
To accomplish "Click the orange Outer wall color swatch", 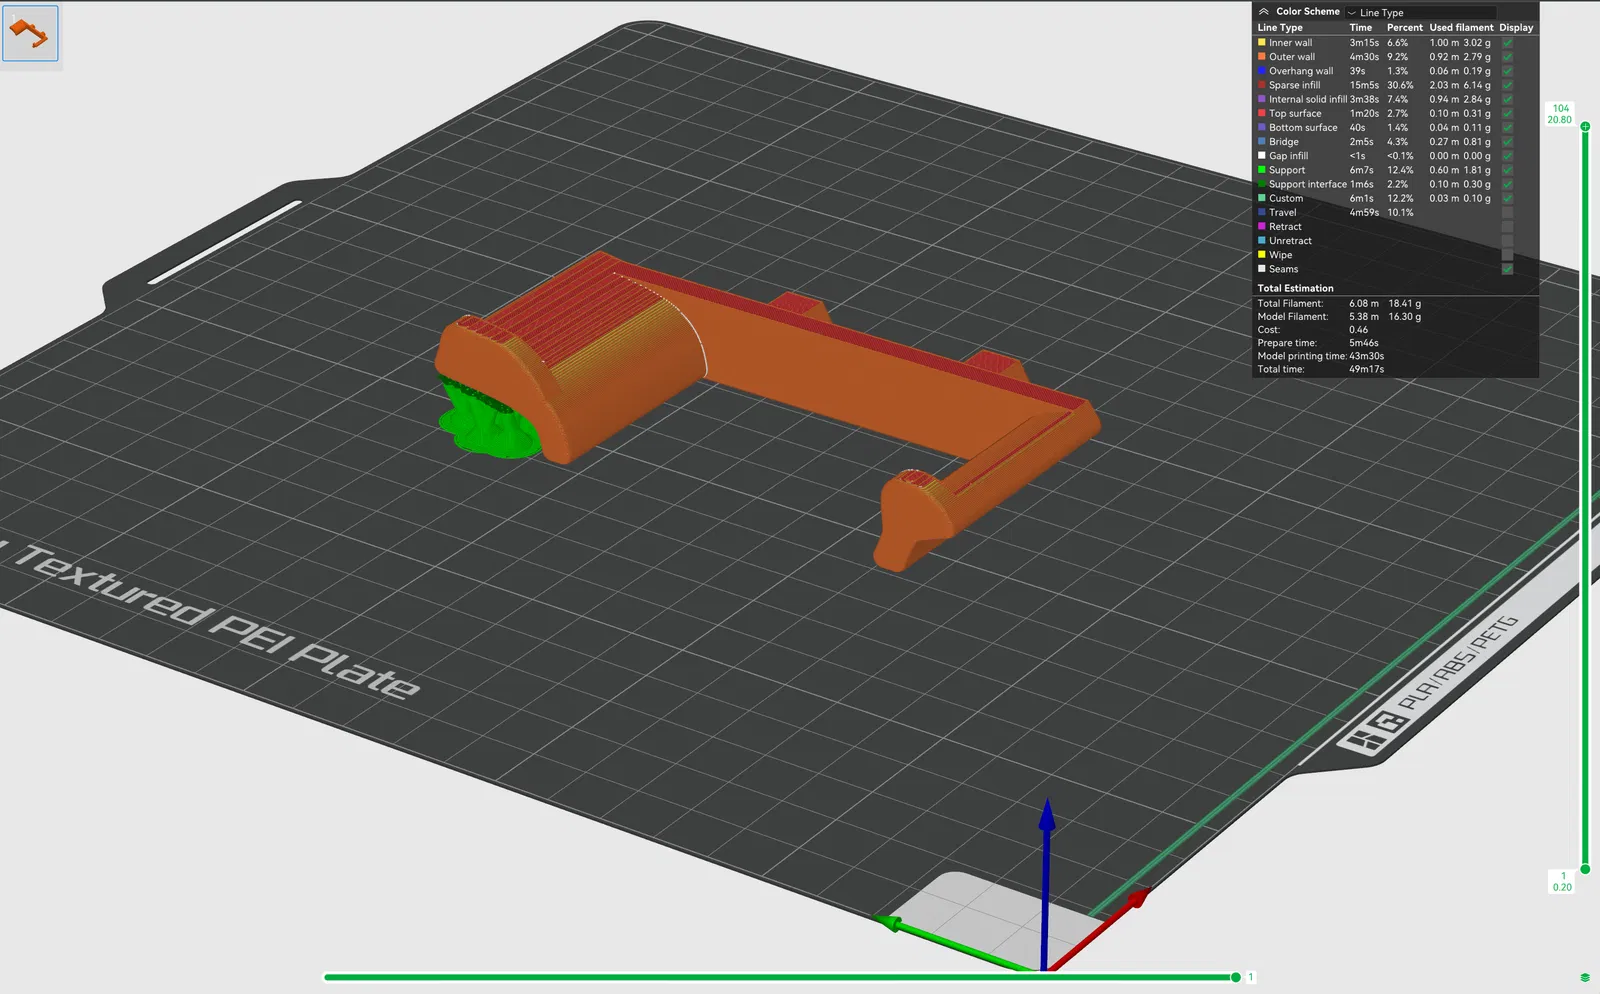I will click(1262, 56).
